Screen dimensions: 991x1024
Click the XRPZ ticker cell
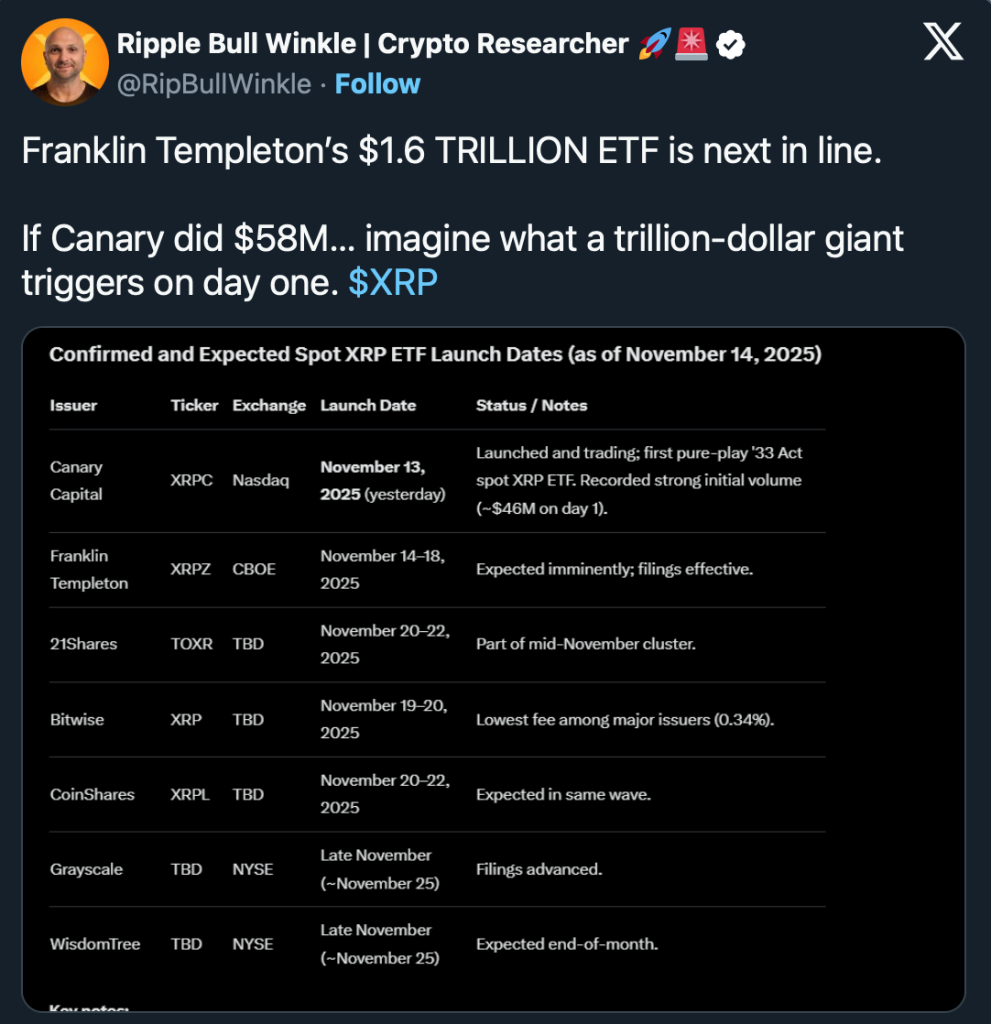(x=192, y=569)
